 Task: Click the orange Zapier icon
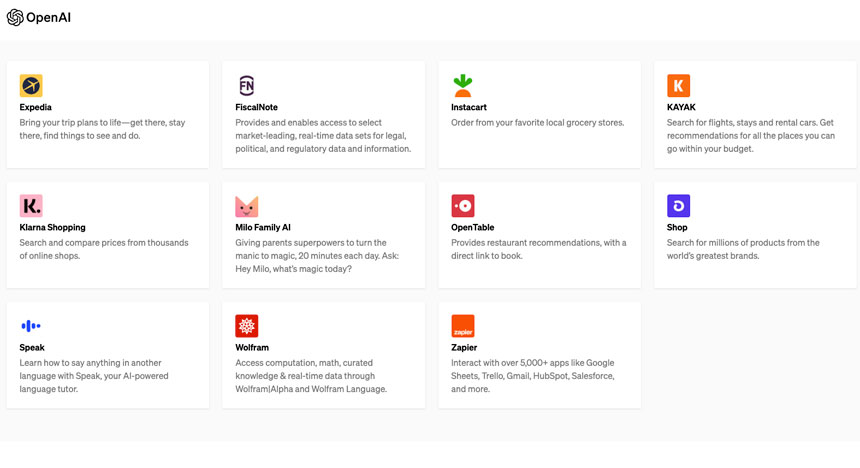(463, 326)
